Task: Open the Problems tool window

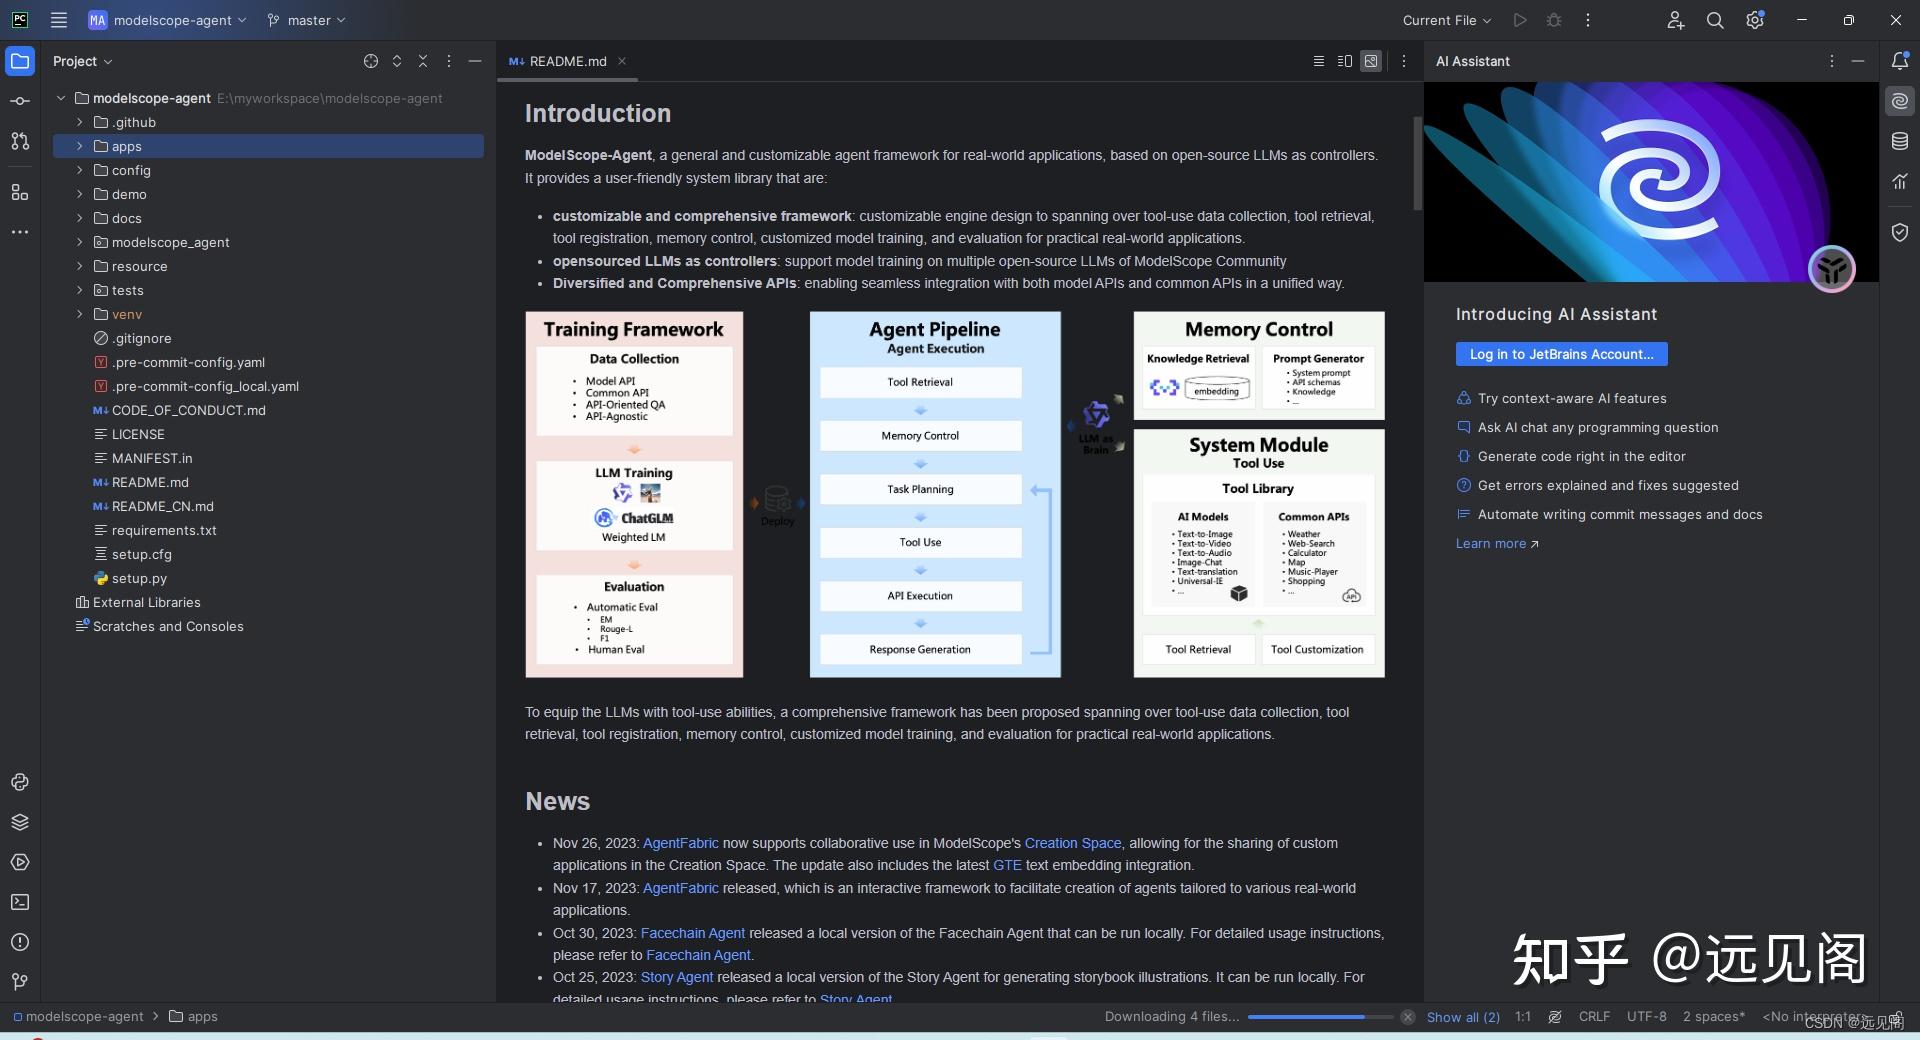Action: click(x=20, y=943)
